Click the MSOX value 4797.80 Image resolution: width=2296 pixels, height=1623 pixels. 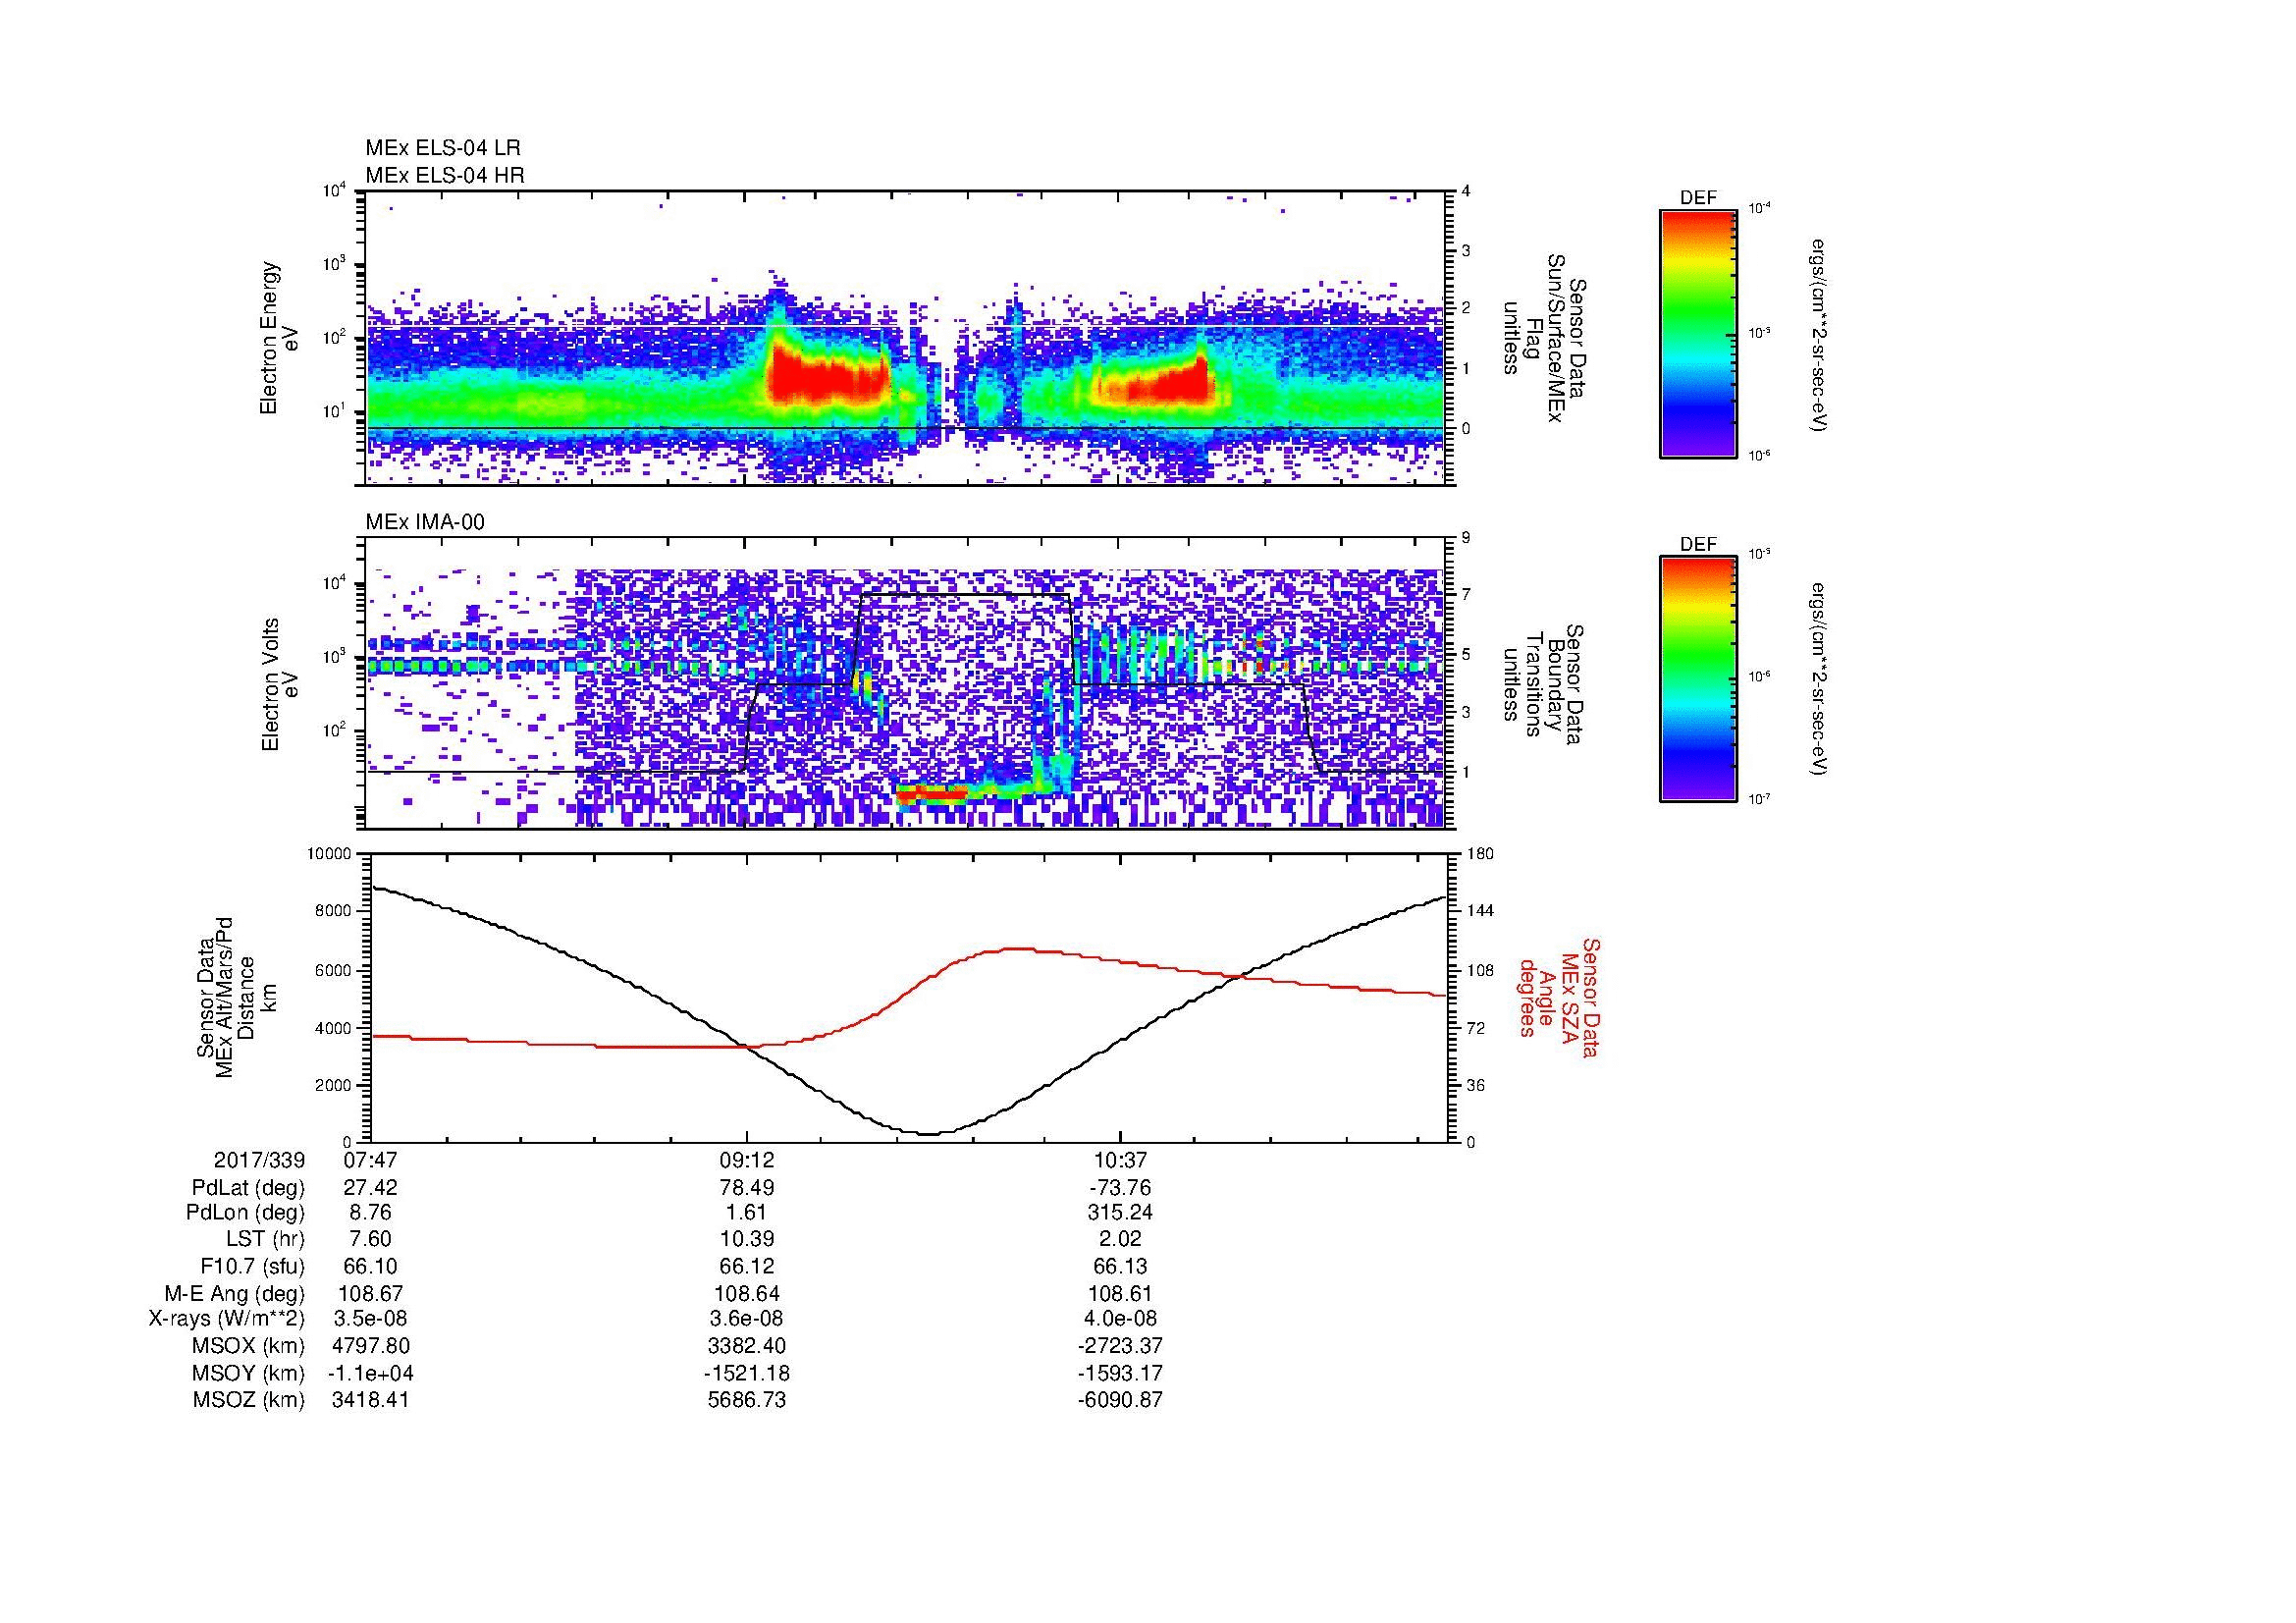click(370, 1346)
